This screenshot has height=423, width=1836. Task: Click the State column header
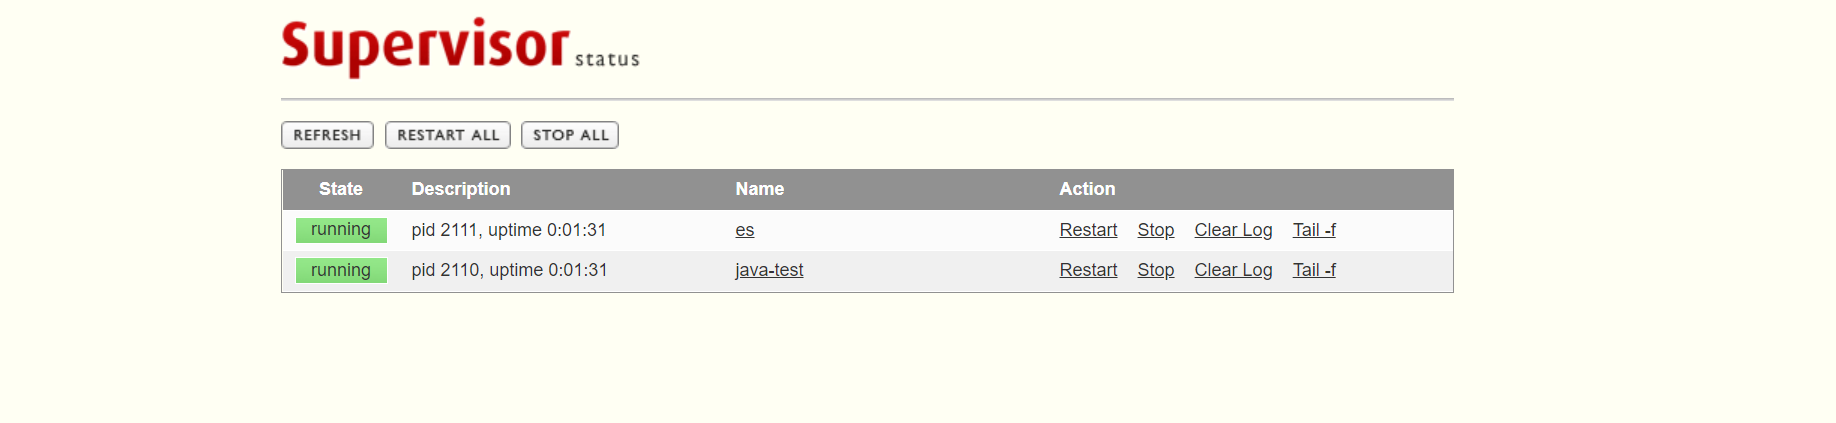click(340, 189)
